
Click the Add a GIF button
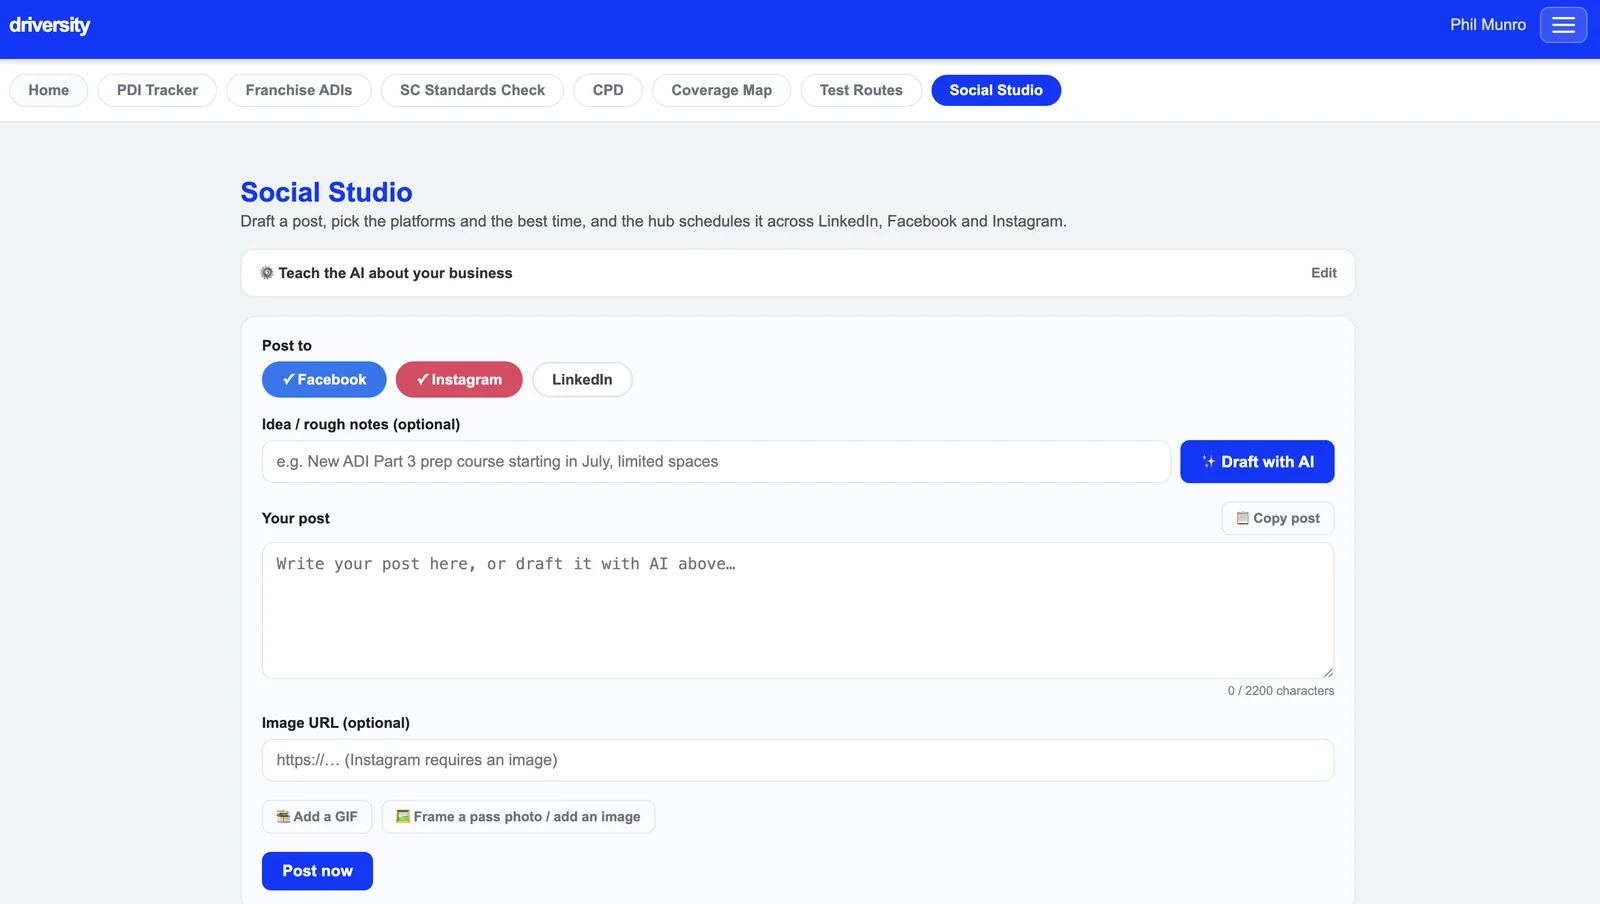(x=317, y=817)
